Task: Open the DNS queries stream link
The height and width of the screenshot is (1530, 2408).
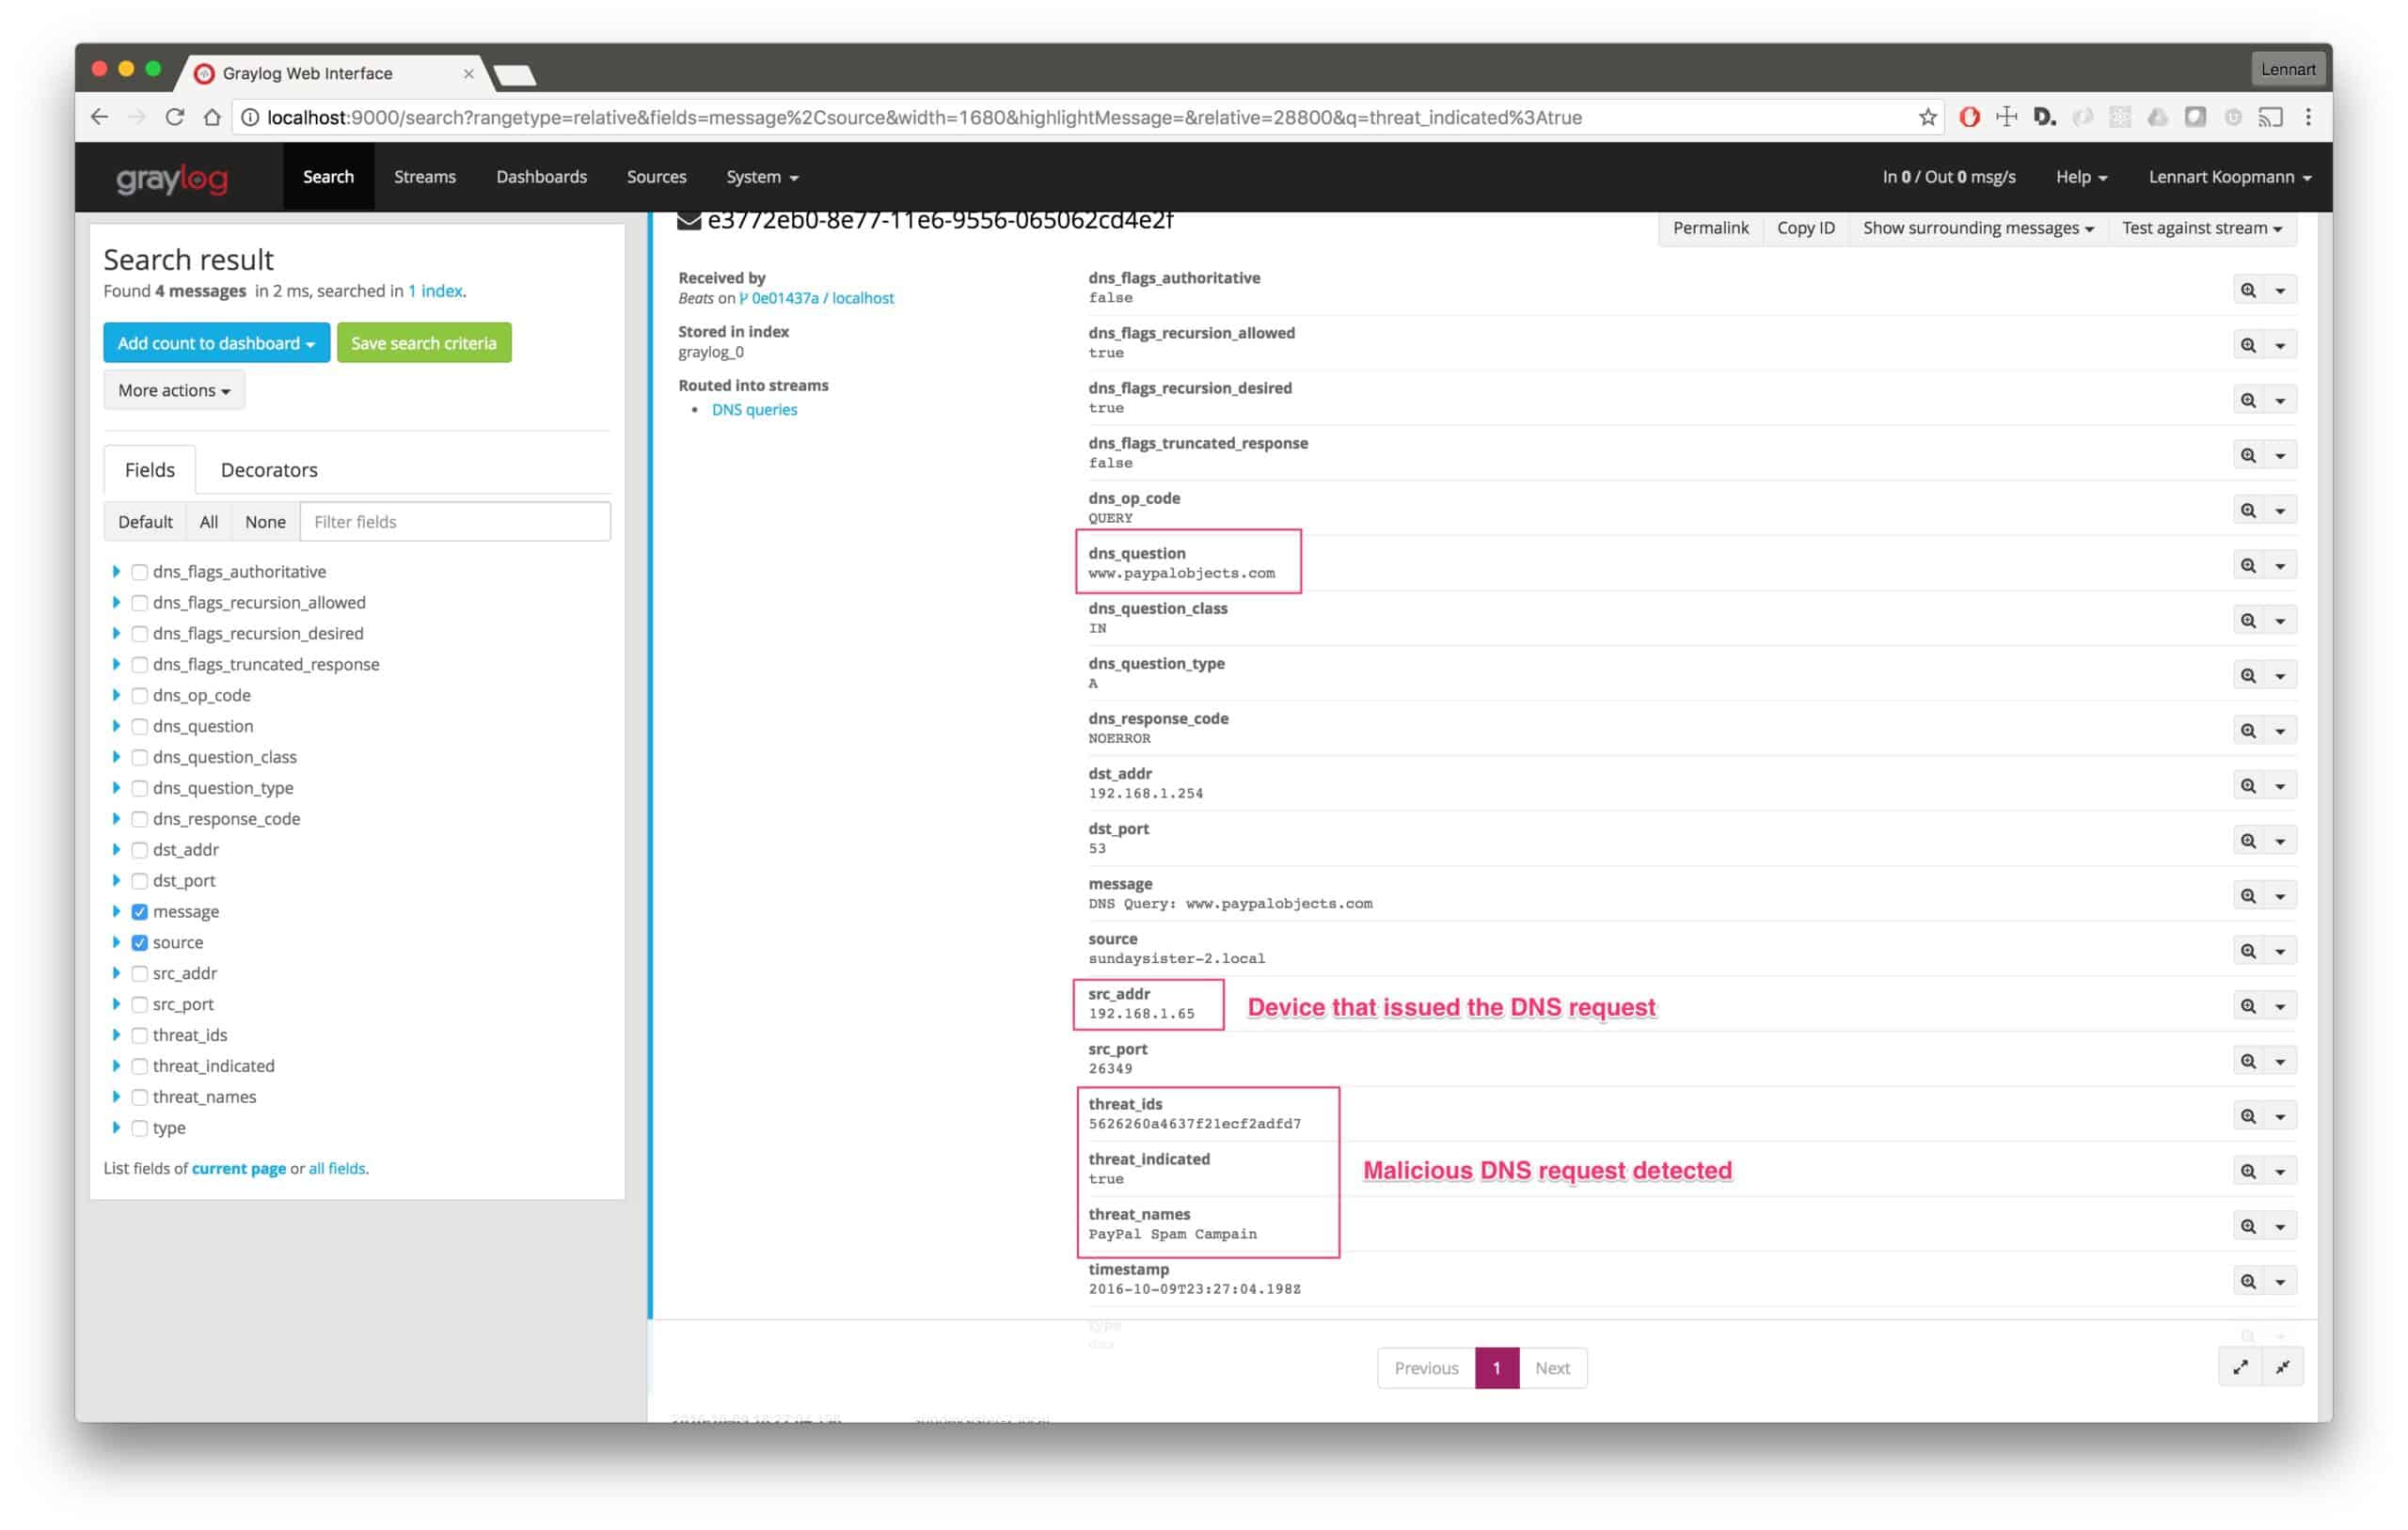Action: pyautogui.click(x=754, y=409)
